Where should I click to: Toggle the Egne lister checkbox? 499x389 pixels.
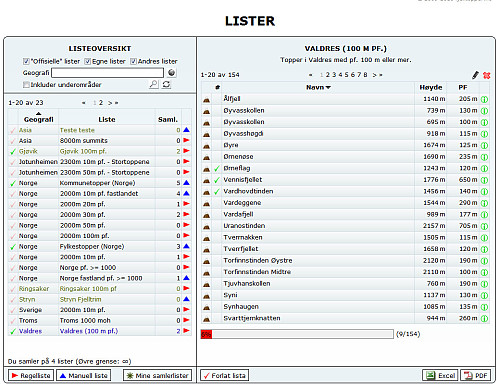87,61
